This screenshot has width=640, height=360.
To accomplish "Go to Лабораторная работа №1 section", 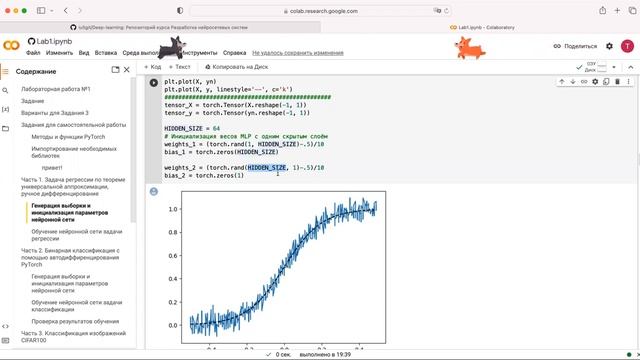I will pyautogui.click(x=56, y=89).
